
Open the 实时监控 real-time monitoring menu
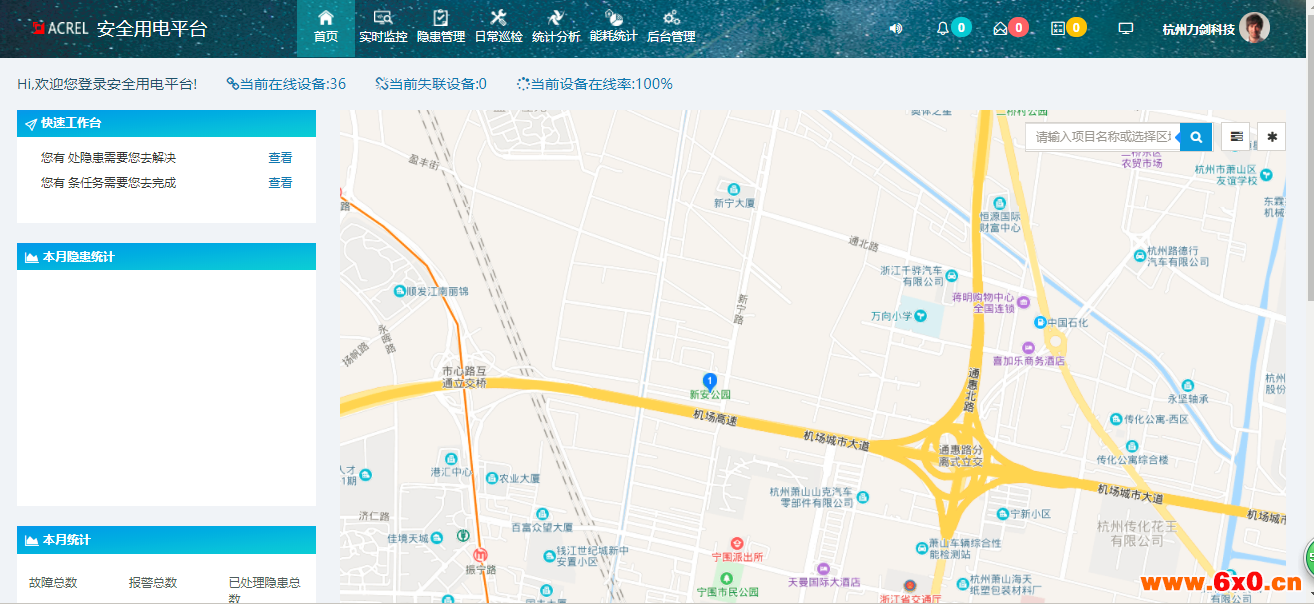point(383,28)
